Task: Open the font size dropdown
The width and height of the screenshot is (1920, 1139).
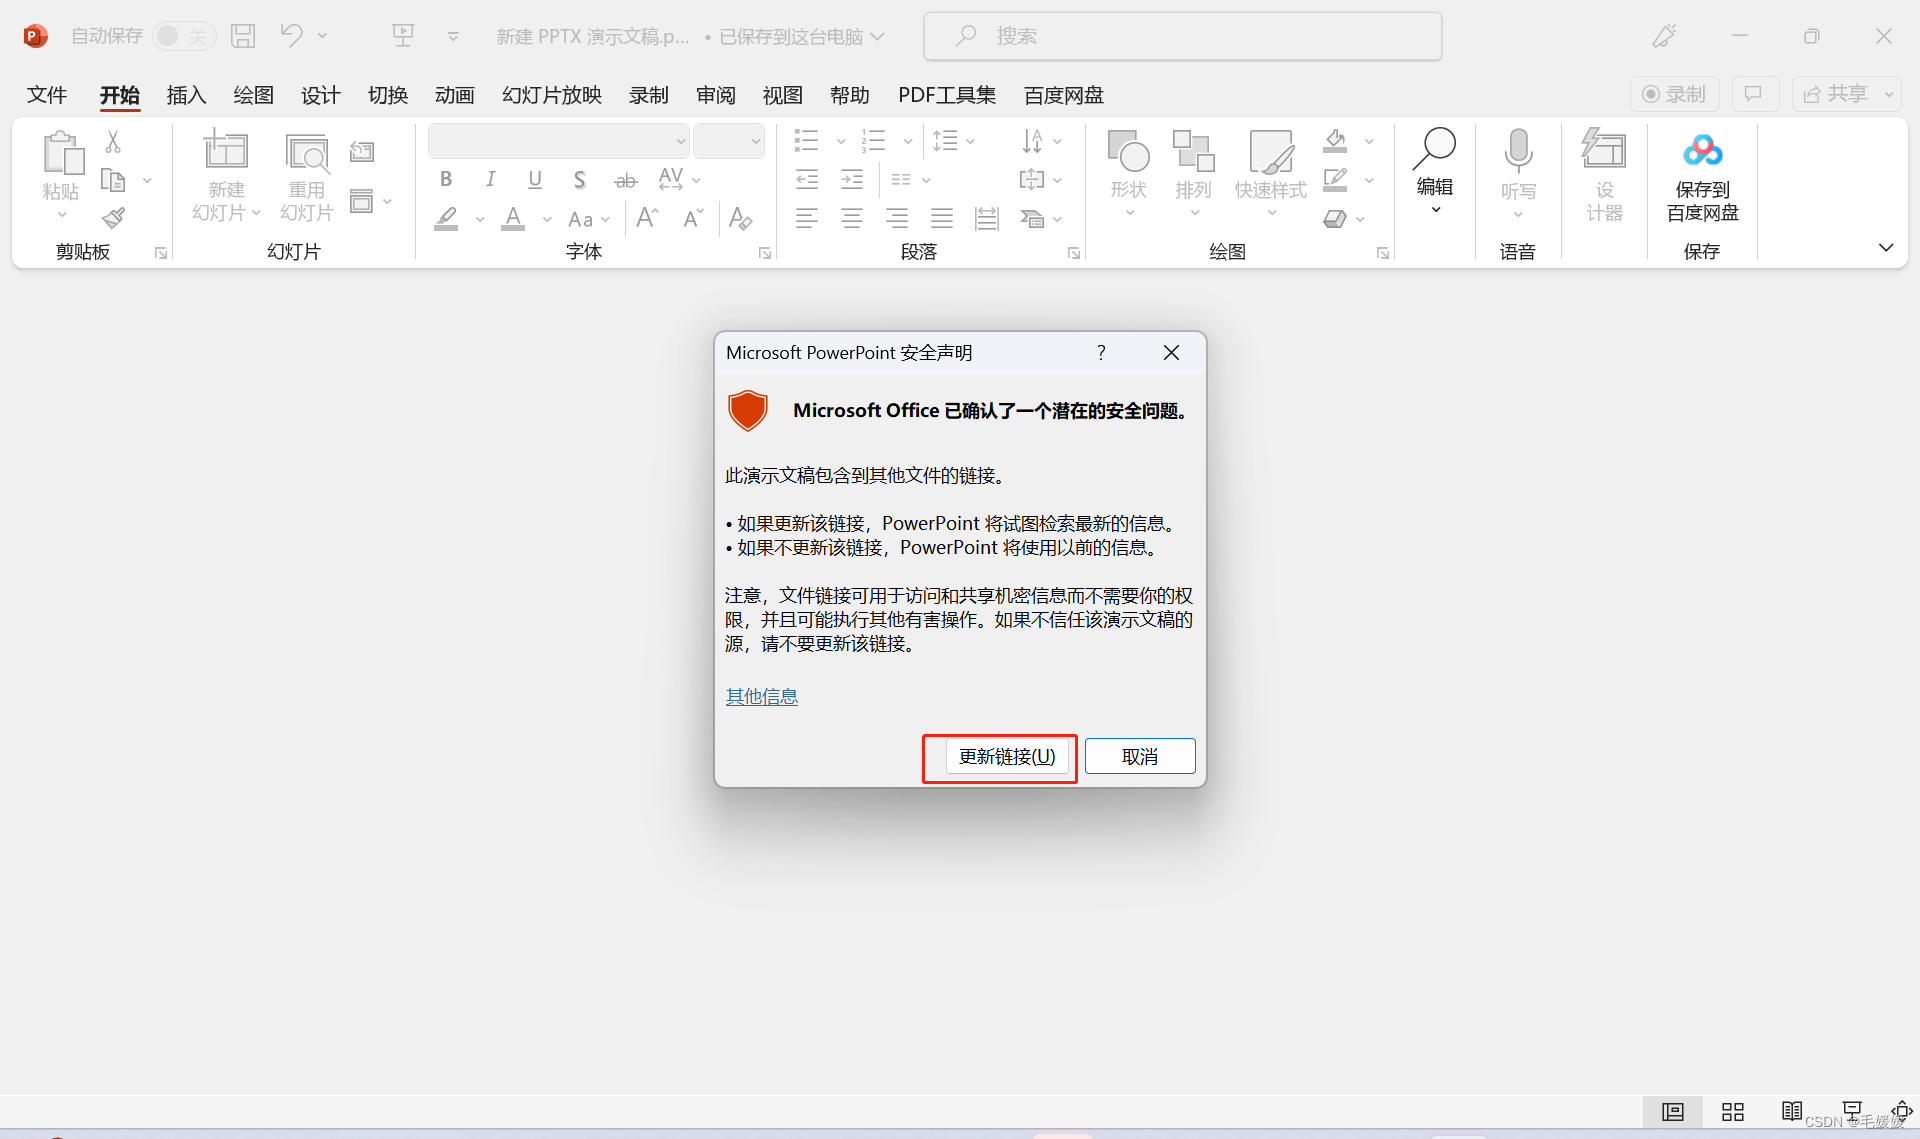Action: [x=756, y=141]
